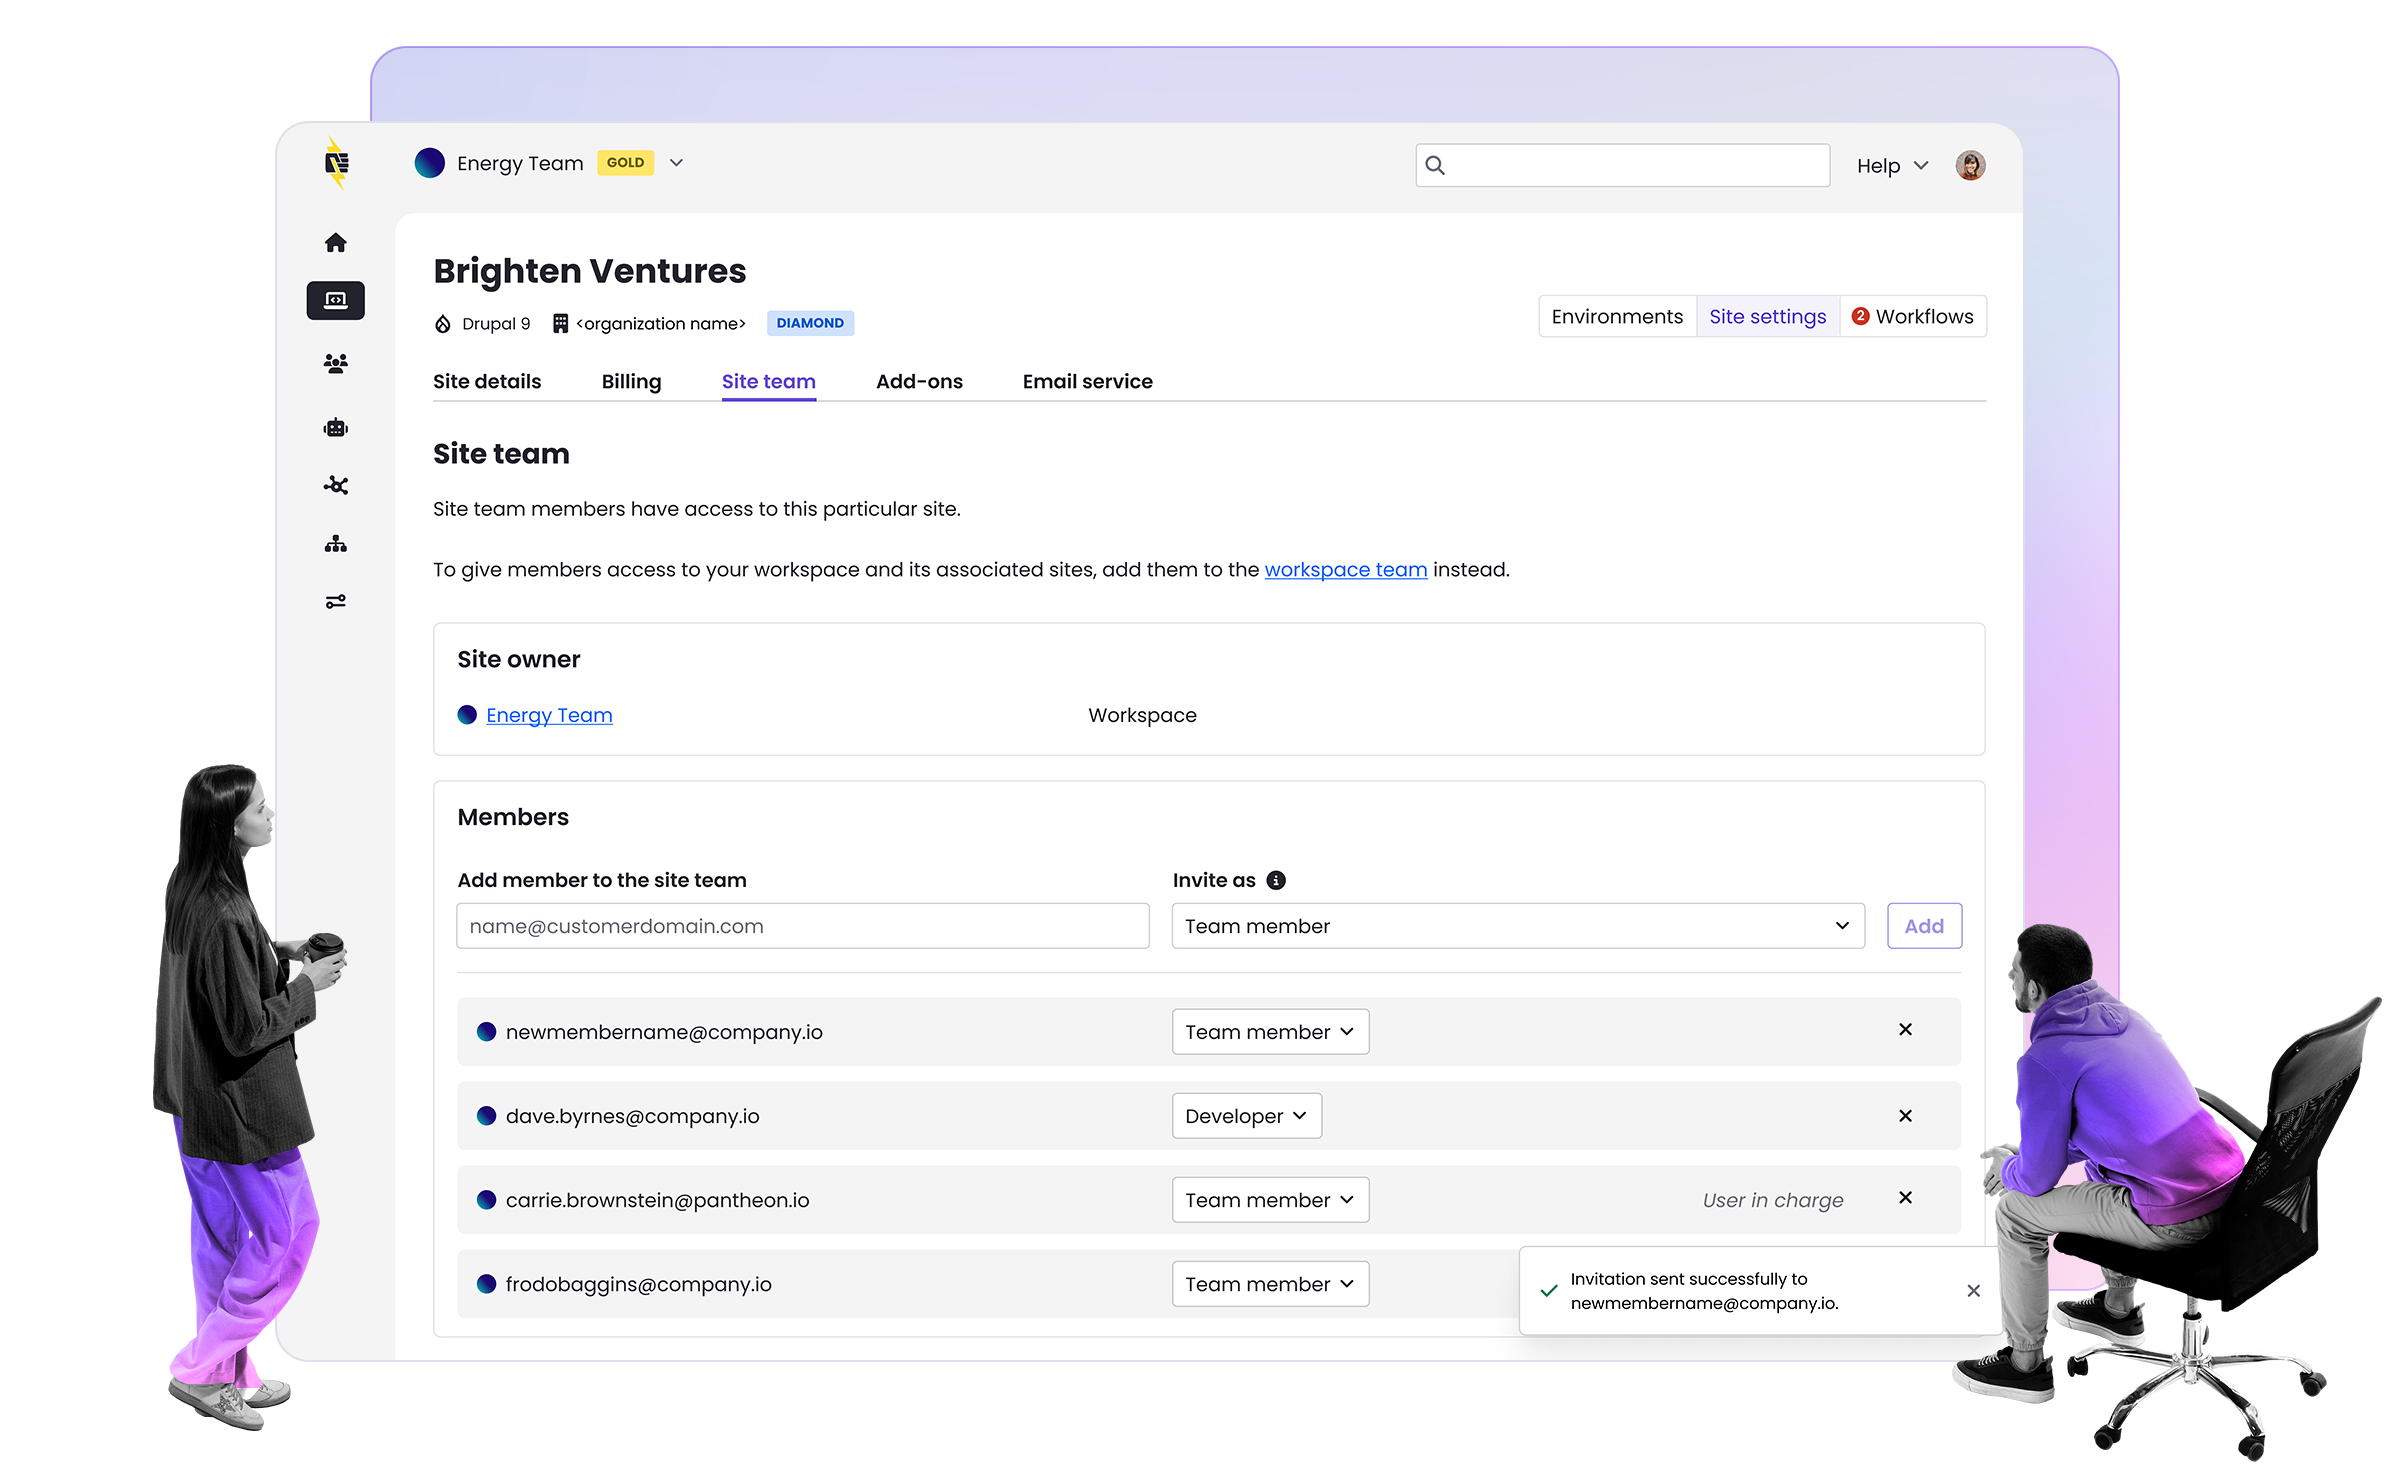Dismiss the invitation sent notification
2400x1483 pixels.
(1973, 1291)
